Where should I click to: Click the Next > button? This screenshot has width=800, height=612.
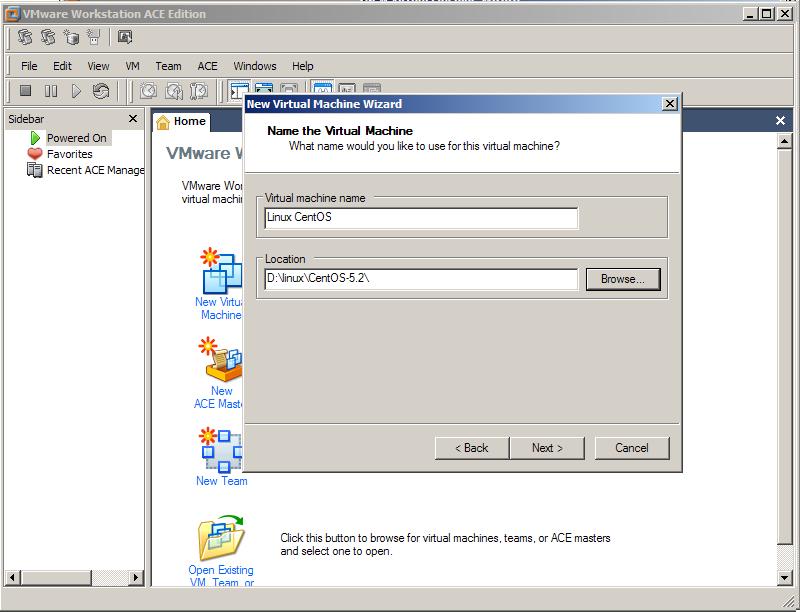547,447
